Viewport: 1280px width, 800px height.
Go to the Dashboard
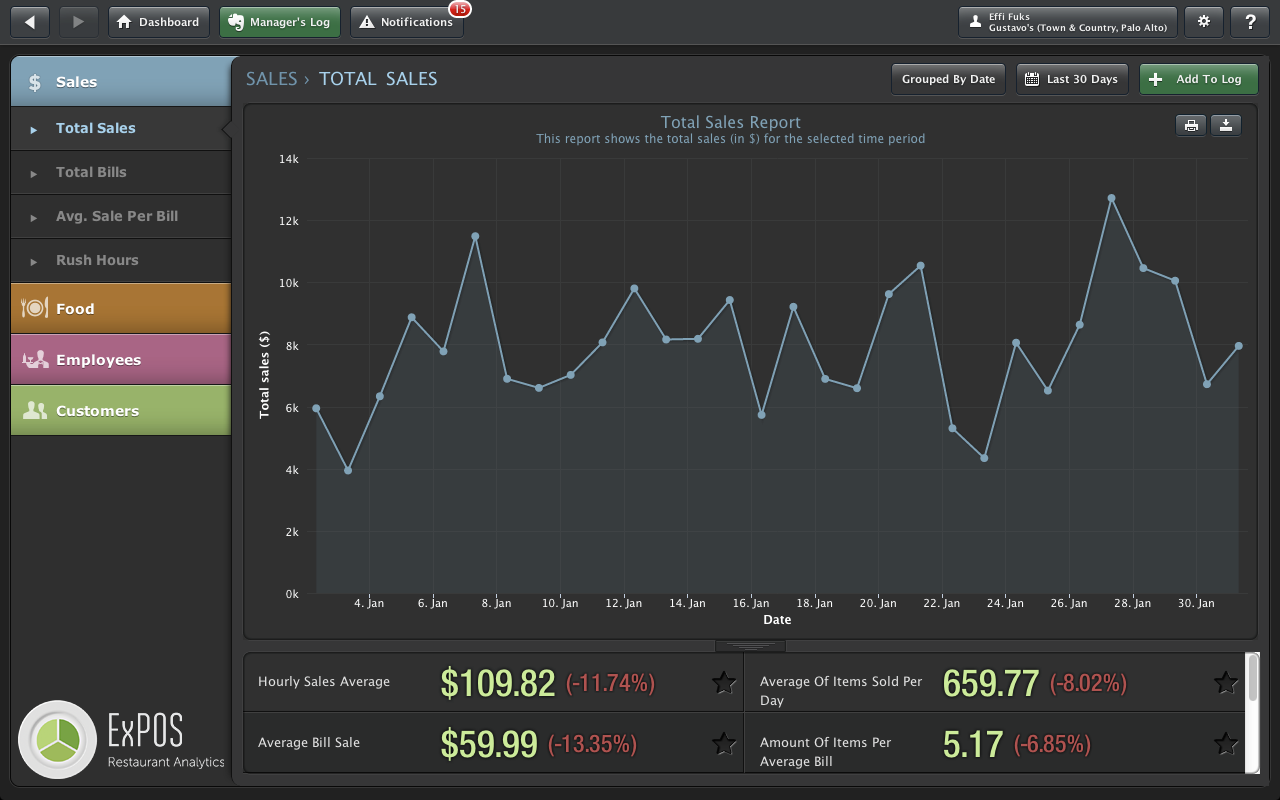click(159, 22)
